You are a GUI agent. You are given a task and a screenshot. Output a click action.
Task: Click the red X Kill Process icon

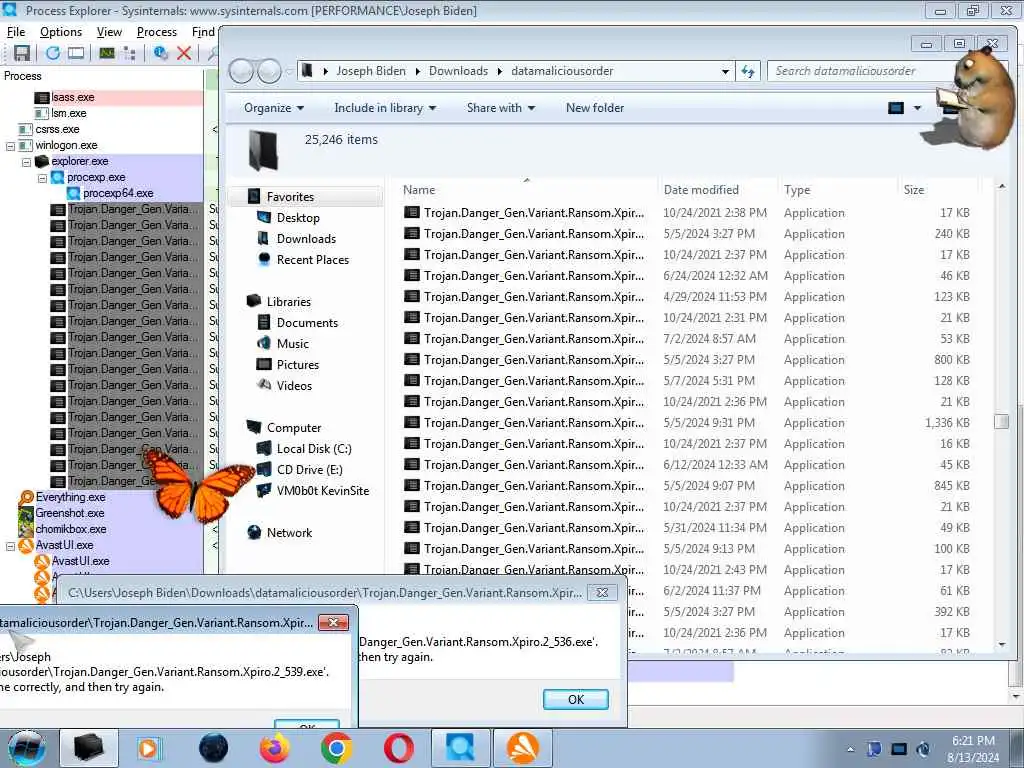point(184,53)
